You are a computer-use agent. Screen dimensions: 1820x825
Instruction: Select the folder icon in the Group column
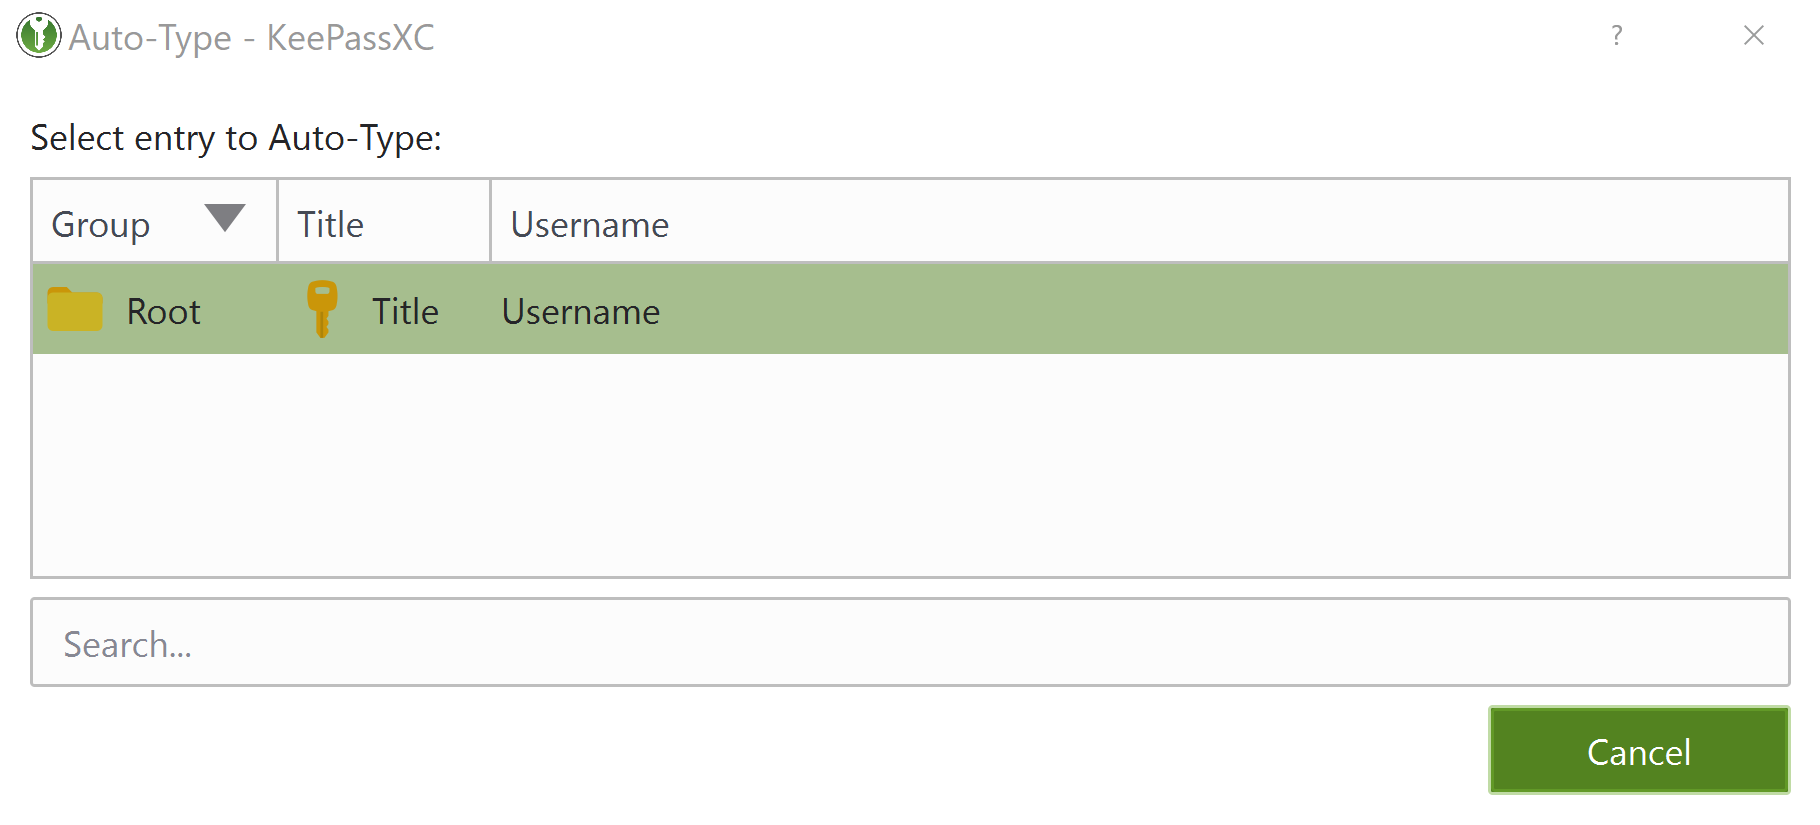point(74,310)
